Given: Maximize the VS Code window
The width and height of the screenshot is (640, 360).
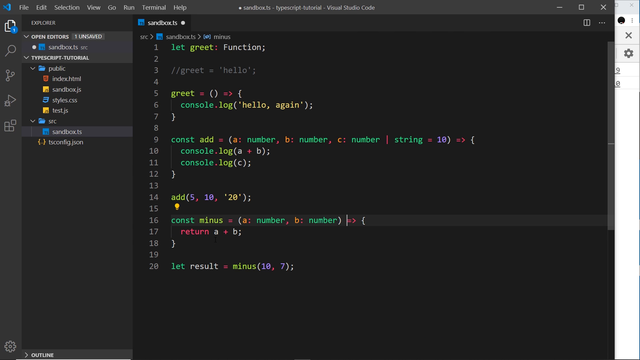Looking at the screenshot, I should click(581, 7).
